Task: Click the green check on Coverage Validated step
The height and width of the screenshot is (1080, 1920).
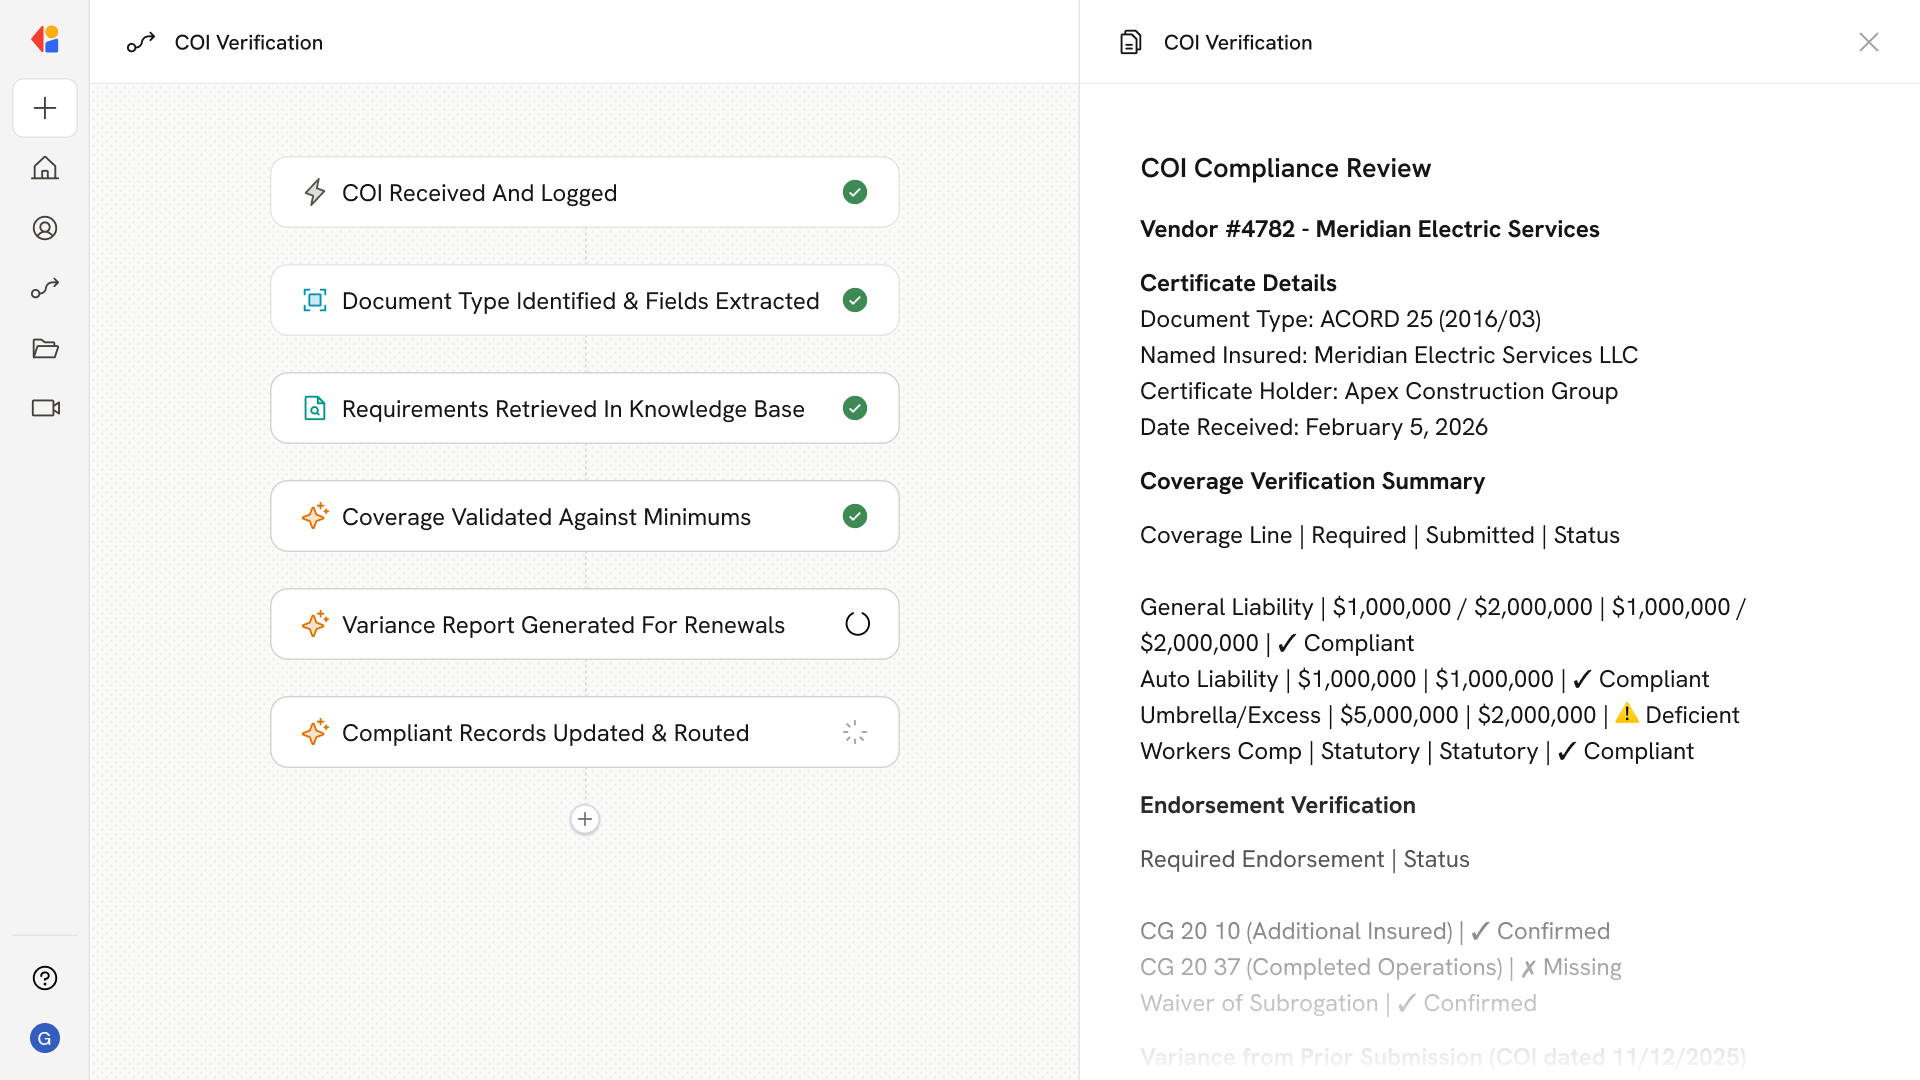Action: pyautogui.click(x=855, y=516)
